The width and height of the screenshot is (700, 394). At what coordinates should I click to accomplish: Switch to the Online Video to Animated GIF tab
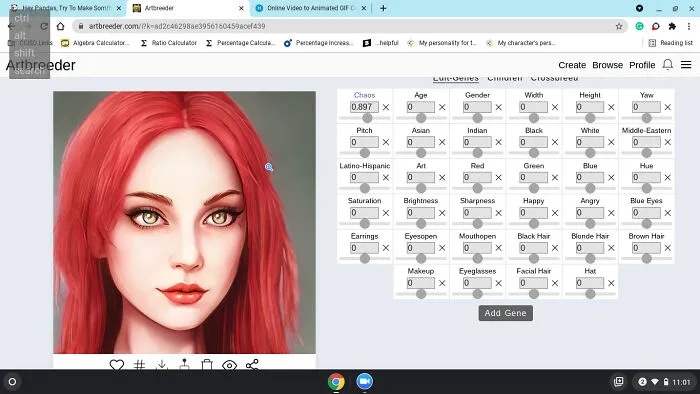[310, 8]
